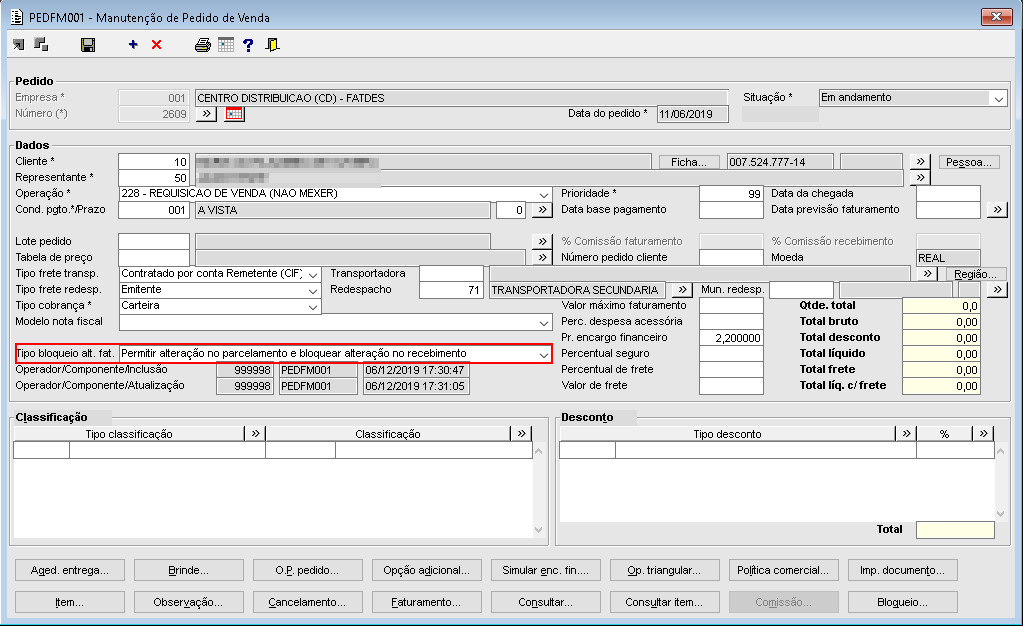Viewport: 1023px width, 626px height.
Task: Click the printer icon in toolbar
Action: point(203,44)
